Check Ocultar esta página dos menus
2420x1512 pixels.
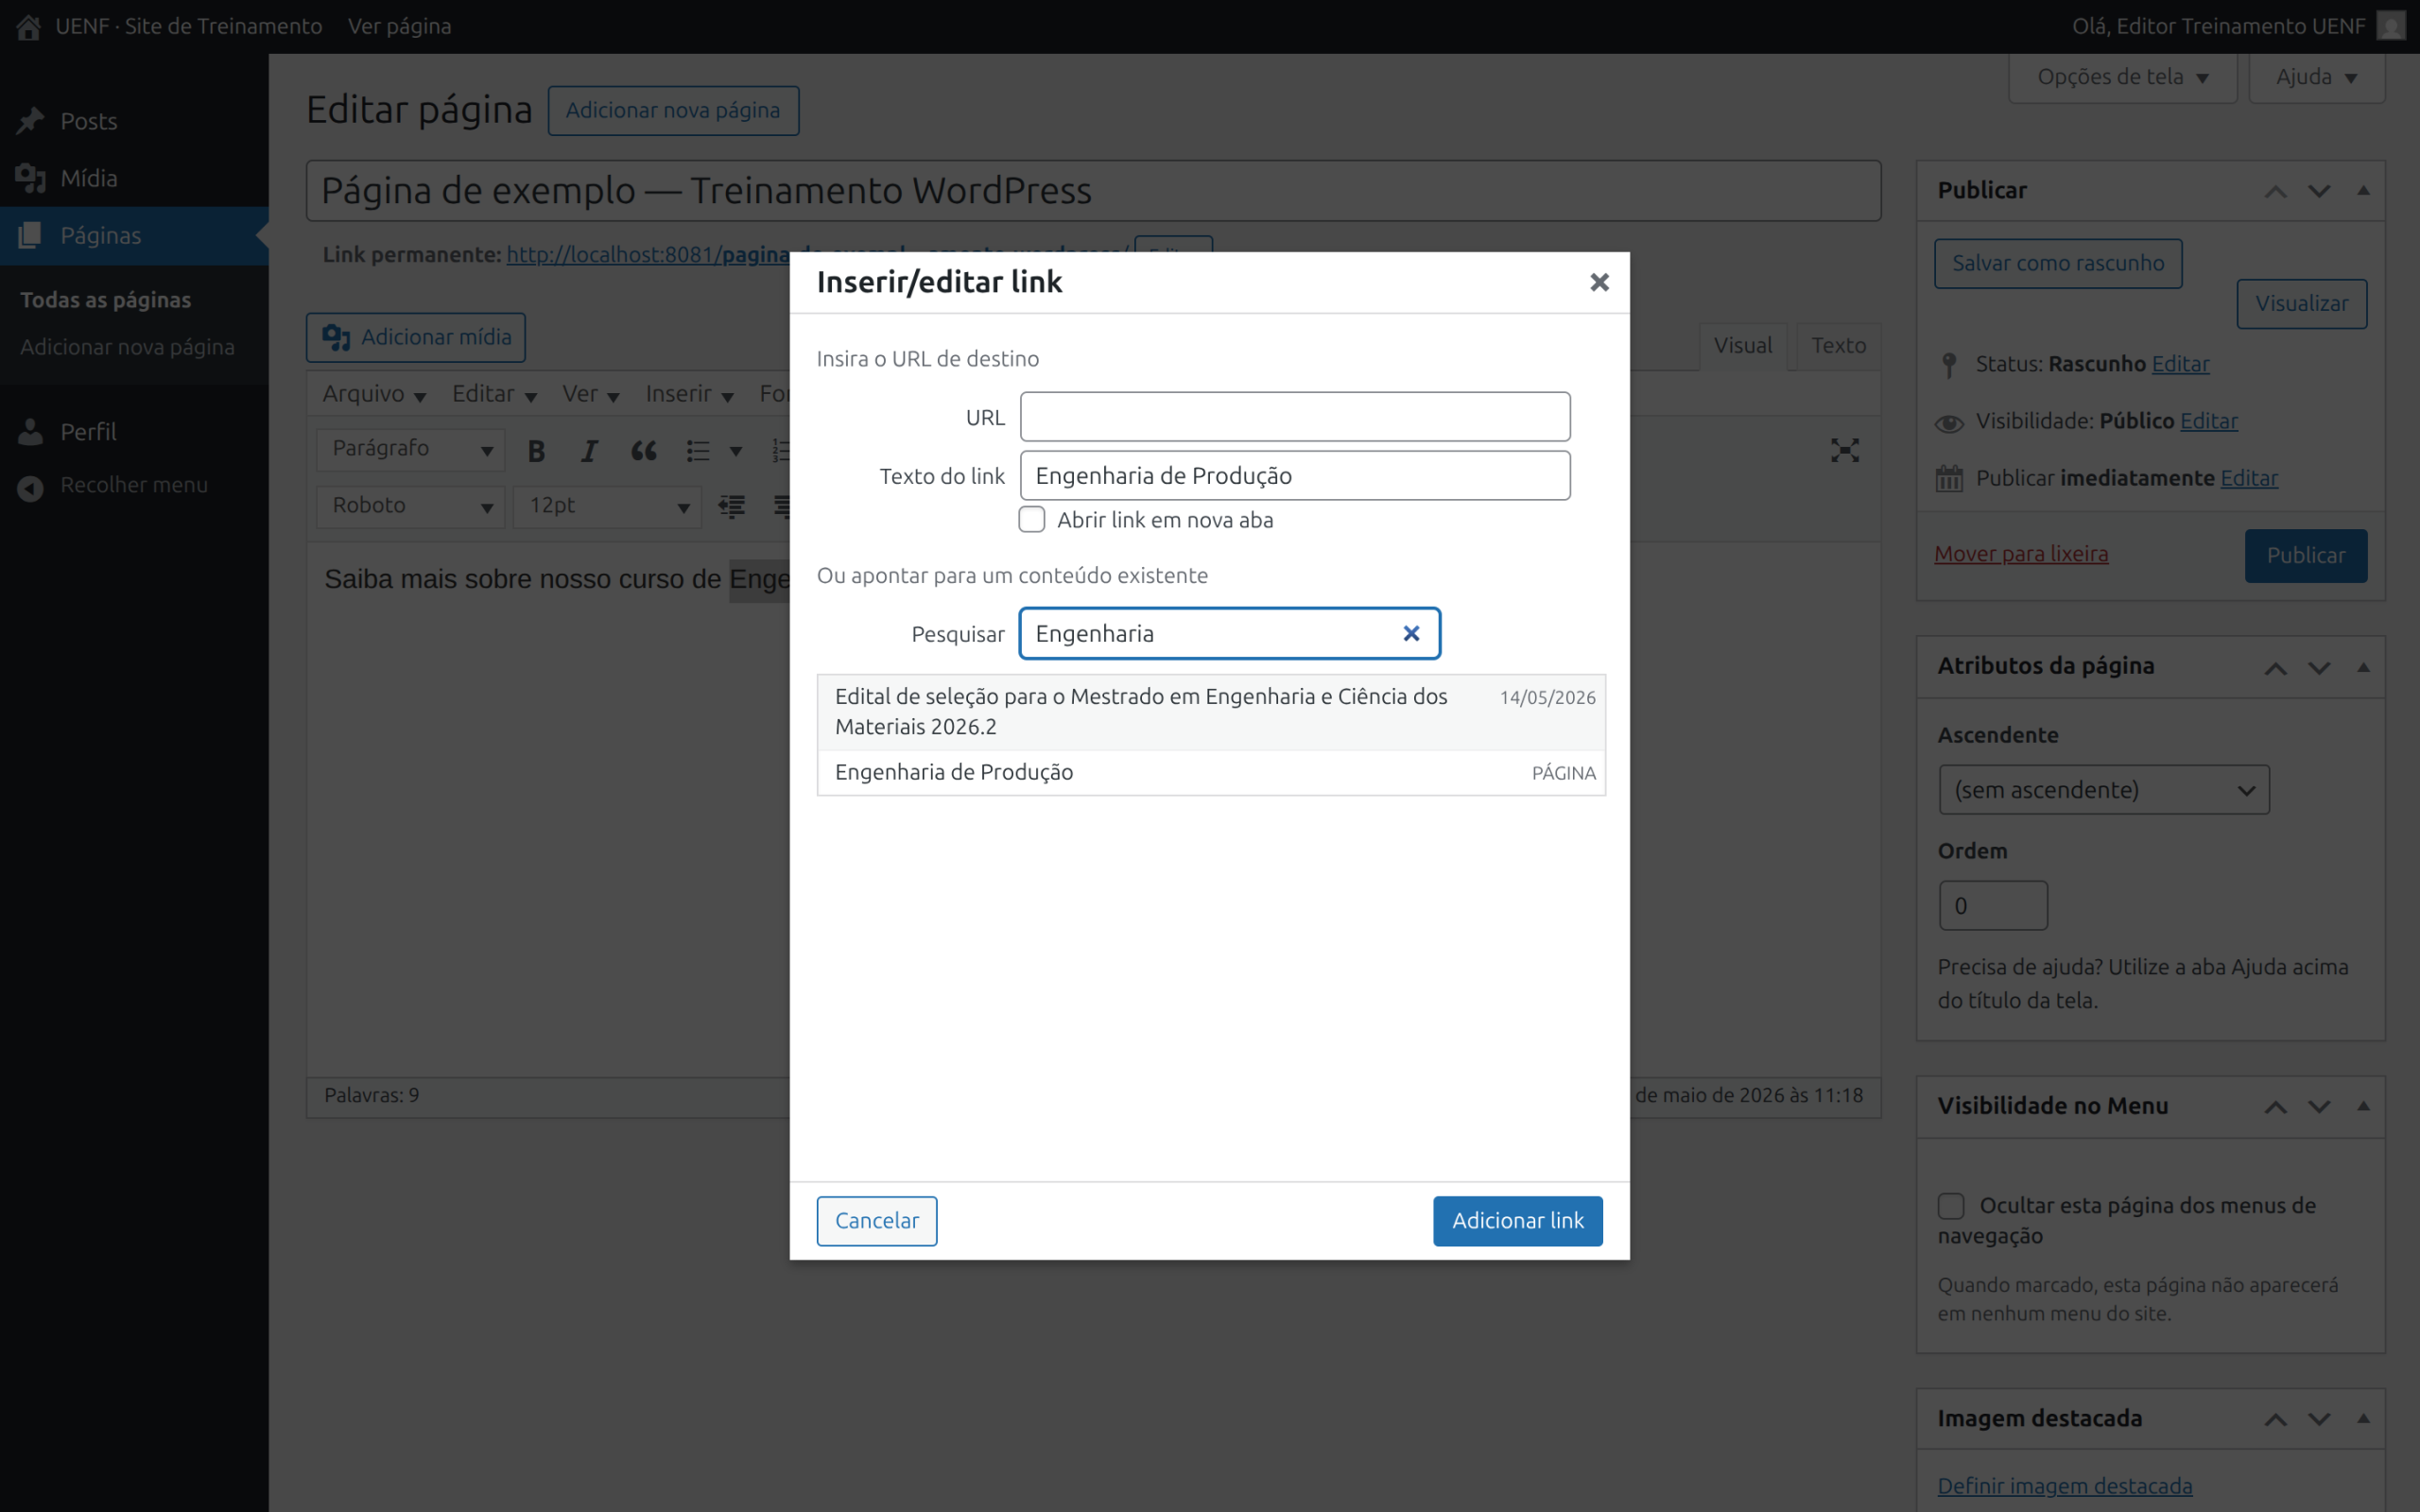tap(1951, 1206)
